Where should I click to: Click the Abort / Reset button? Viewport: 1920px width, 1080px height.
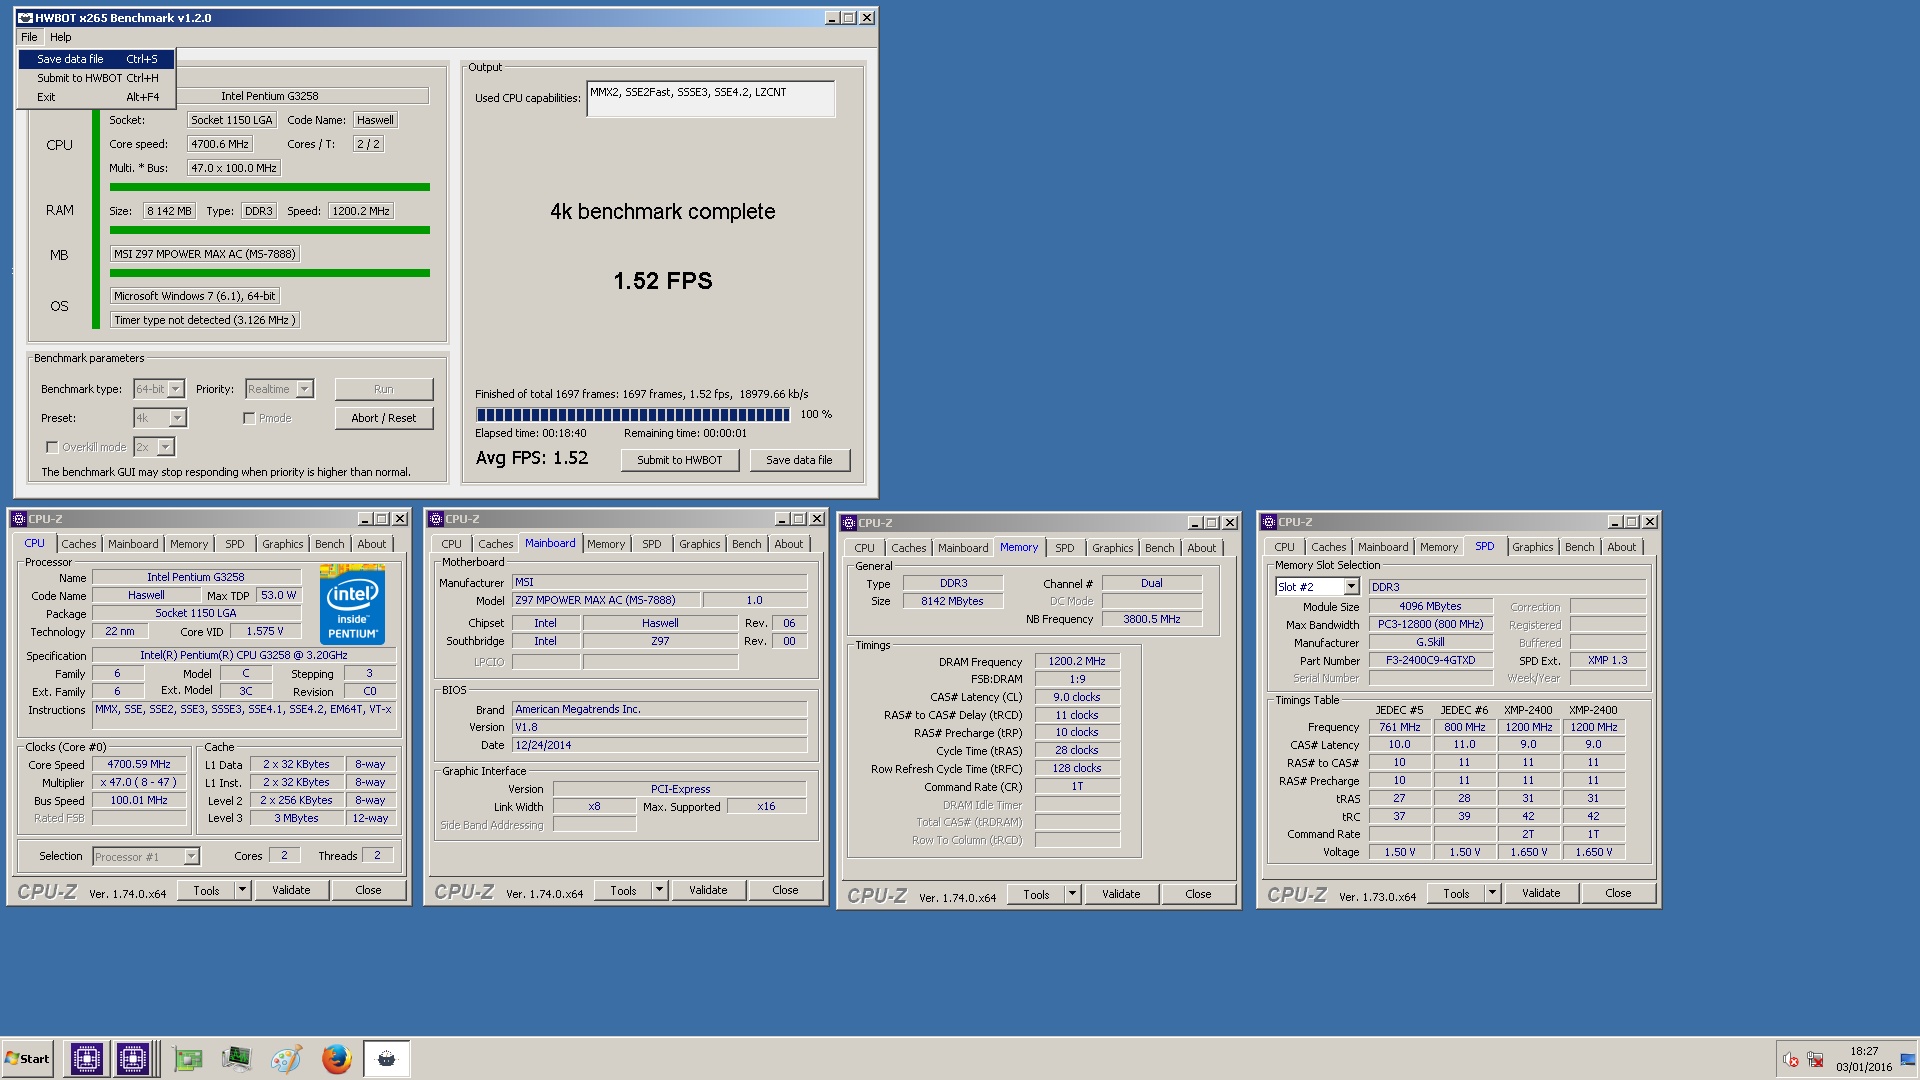[x=384, y=418]
